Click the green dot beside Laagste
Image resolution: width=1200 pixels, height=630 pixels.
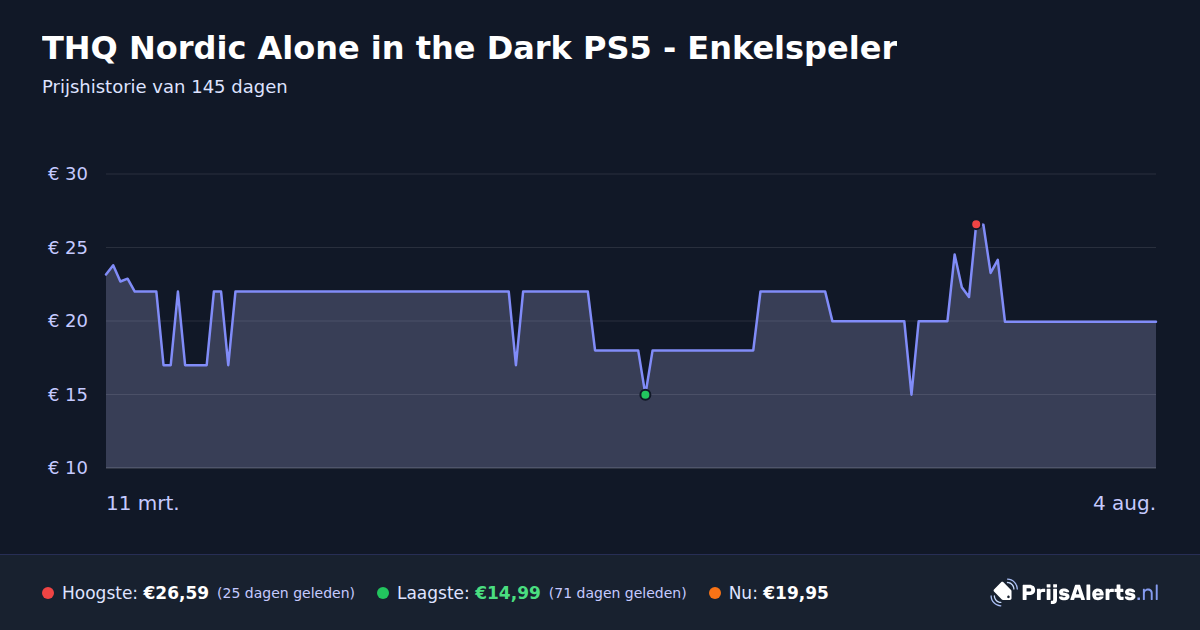coord(383,593)
